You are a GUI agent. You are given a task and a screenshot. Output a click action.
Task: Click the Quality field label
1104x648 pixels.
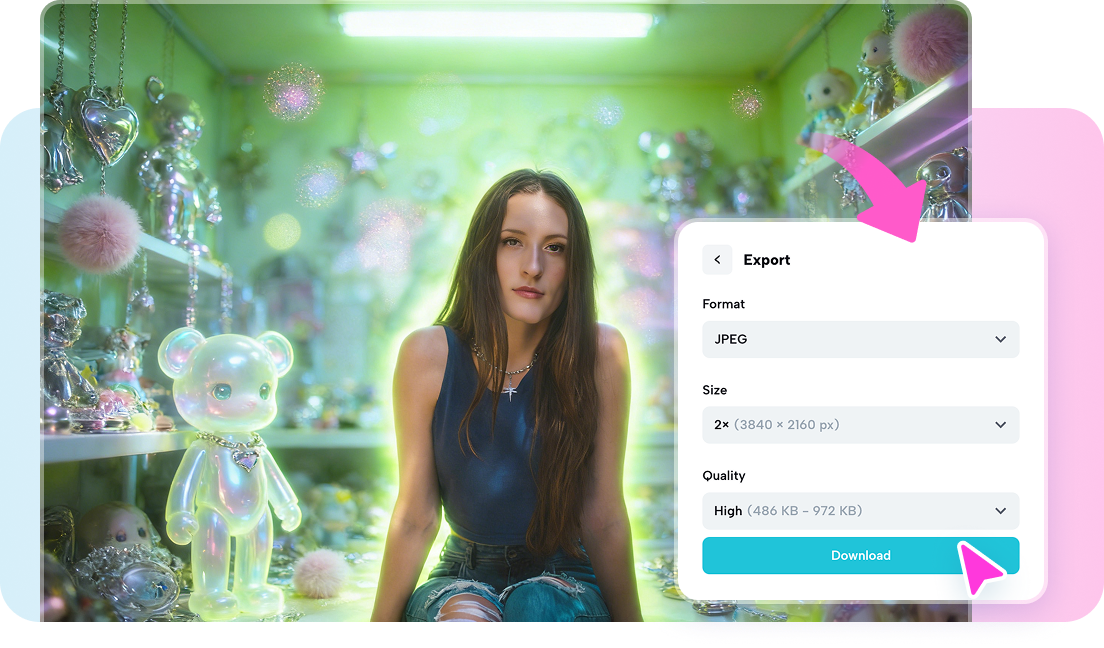tap(725, 476)
